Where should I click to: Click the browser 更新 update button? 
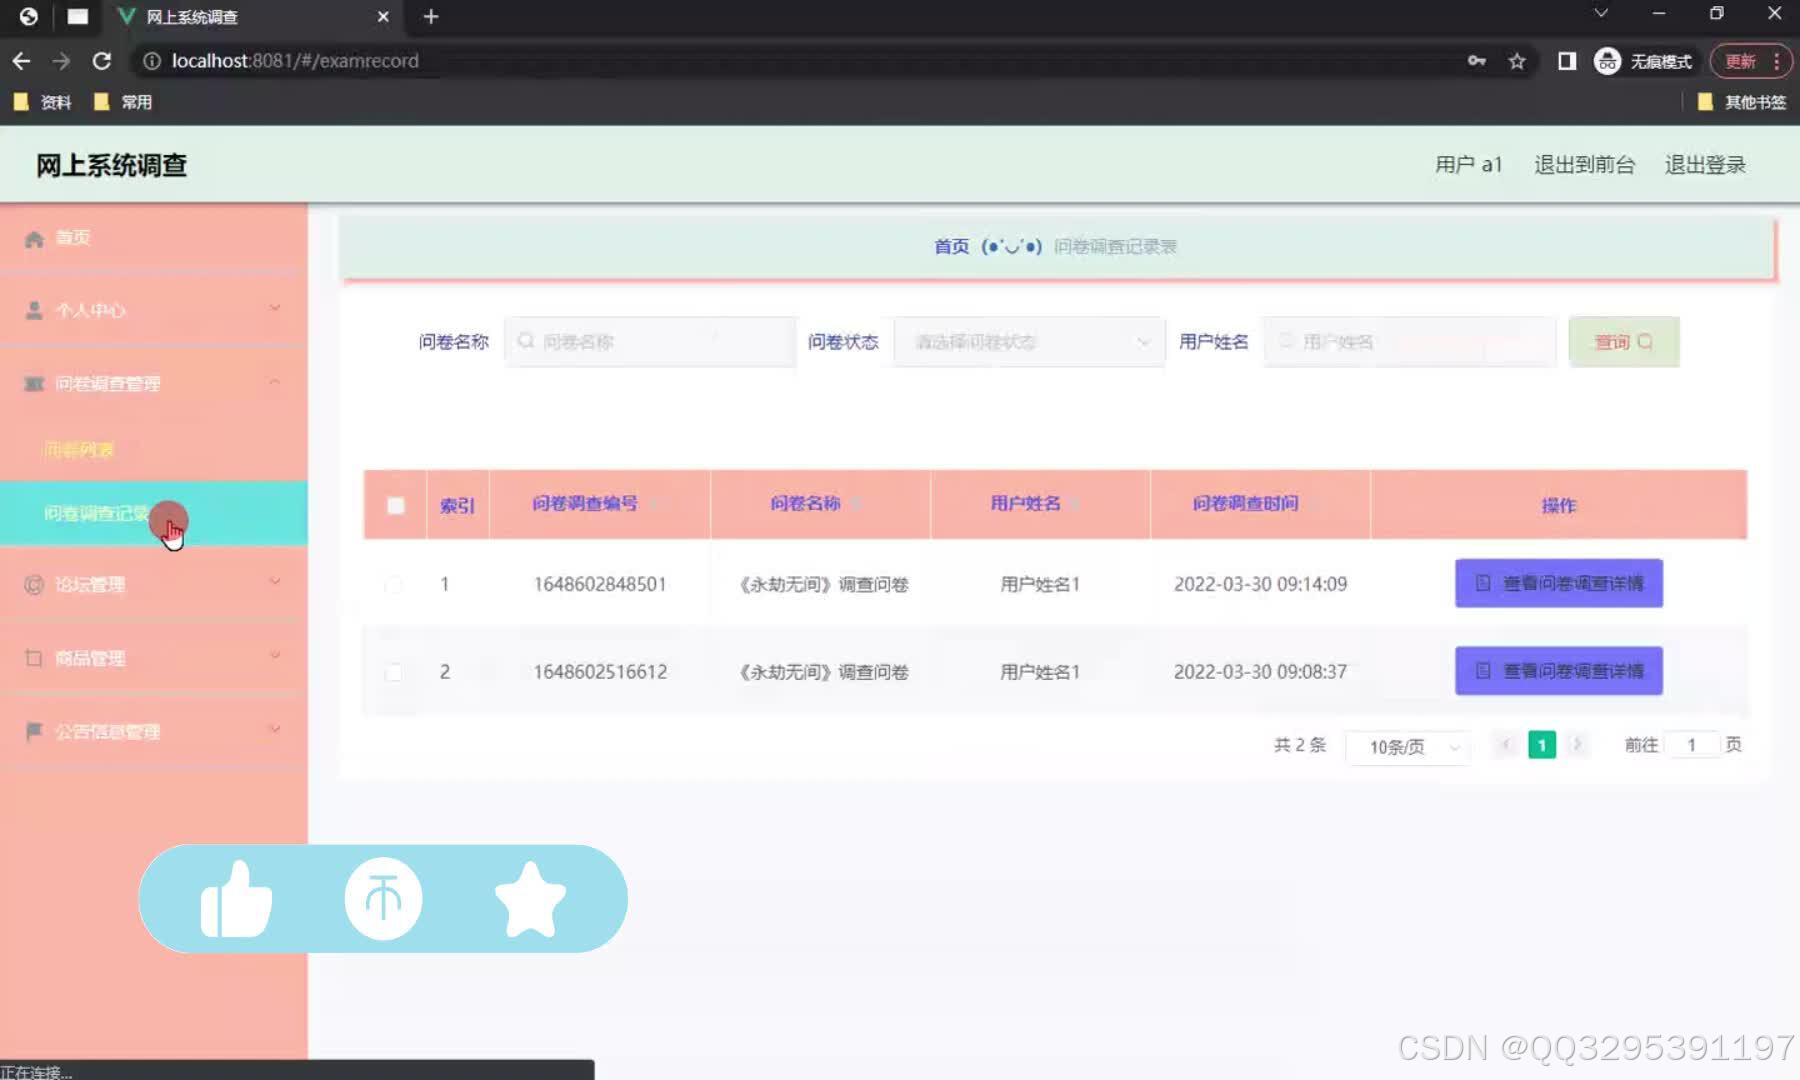pyautogui.click(x=1740, y=61)
